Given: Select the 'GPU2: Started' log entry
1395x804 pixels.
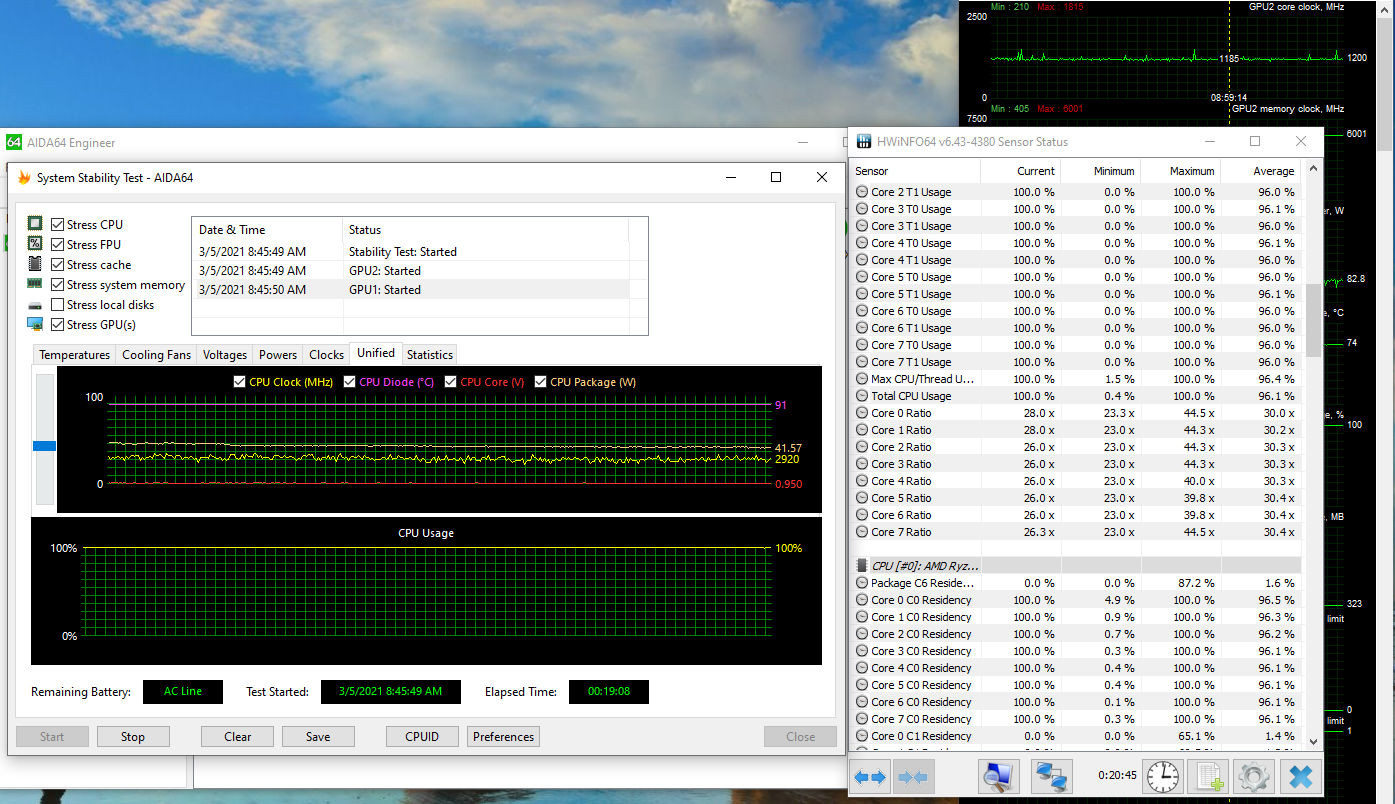Looking at the screenshot, I should click(x=410, y=271).
